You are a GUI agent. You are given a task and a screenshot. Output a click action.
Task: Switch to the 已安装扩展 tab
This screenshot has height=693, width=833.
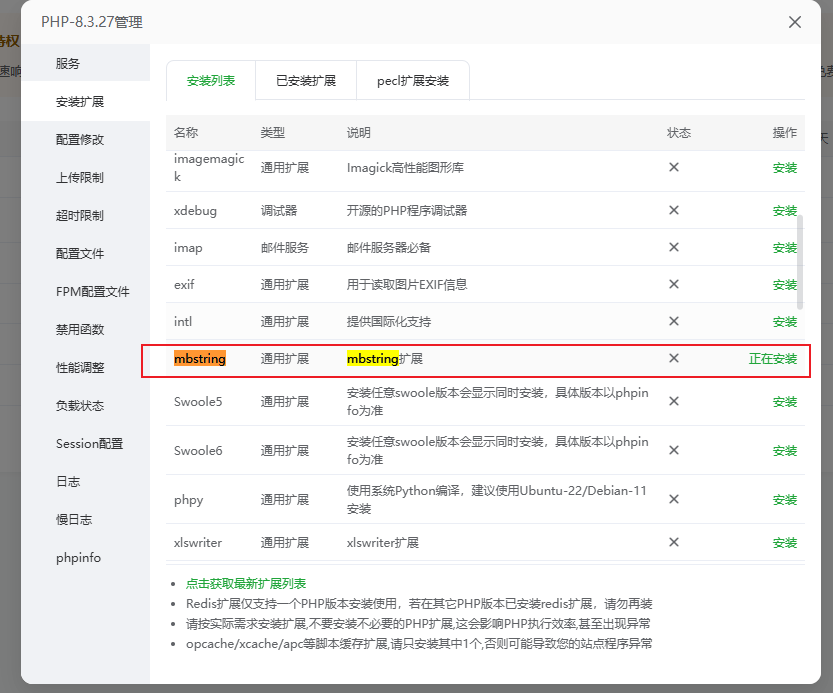point(305,81)
